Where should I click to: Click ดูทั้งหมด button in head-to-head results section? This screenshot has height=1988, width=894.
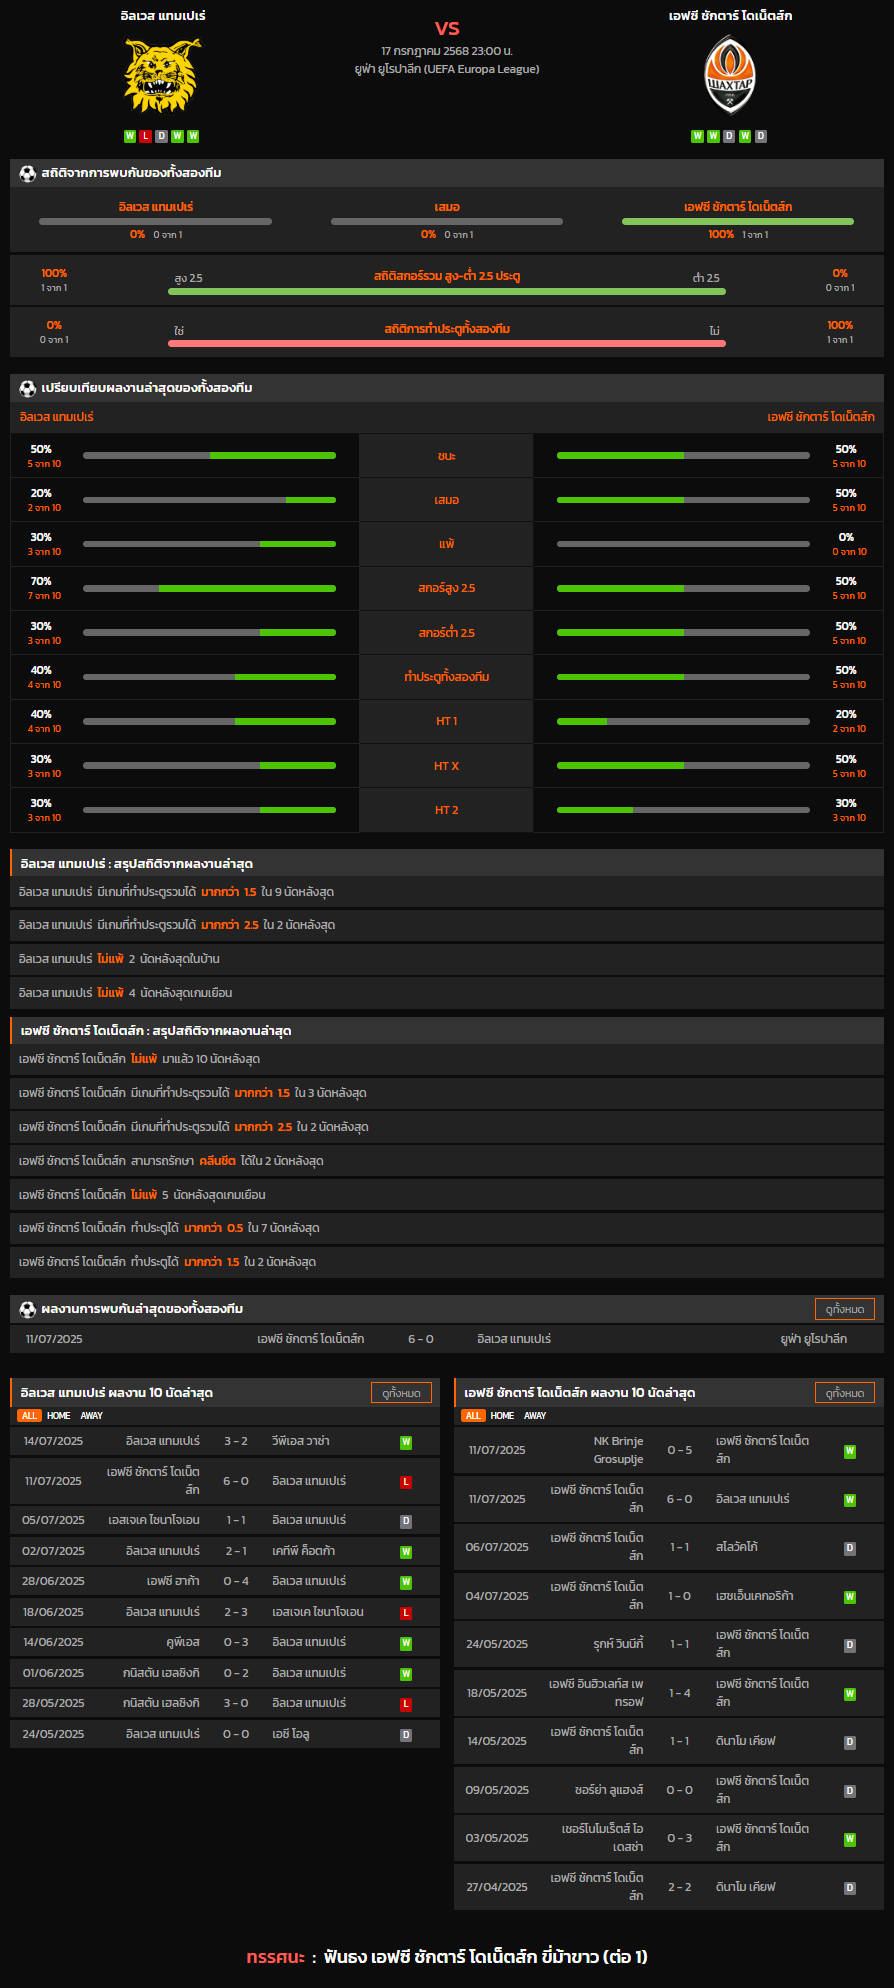[x=845, y=1309]
